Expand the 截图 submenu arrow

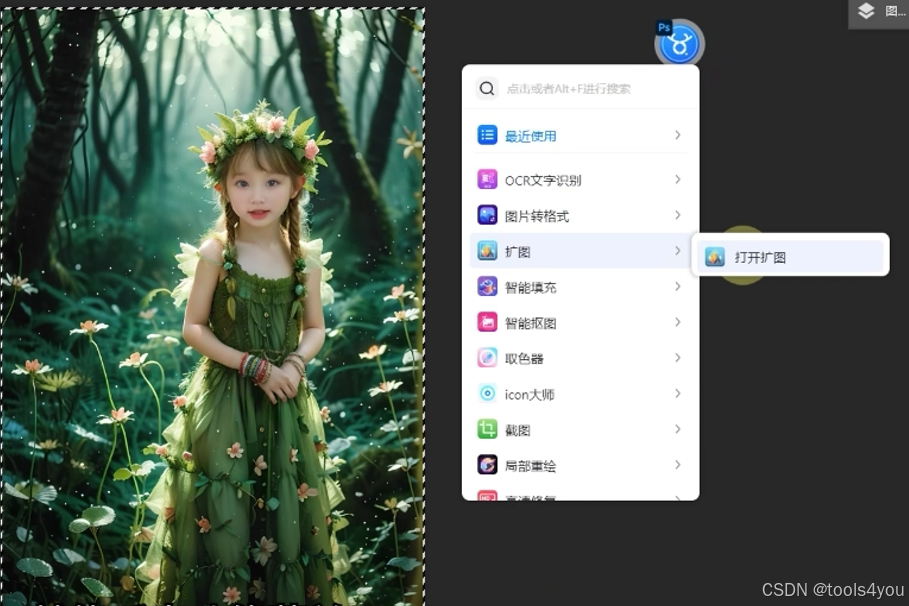[678, 429]
